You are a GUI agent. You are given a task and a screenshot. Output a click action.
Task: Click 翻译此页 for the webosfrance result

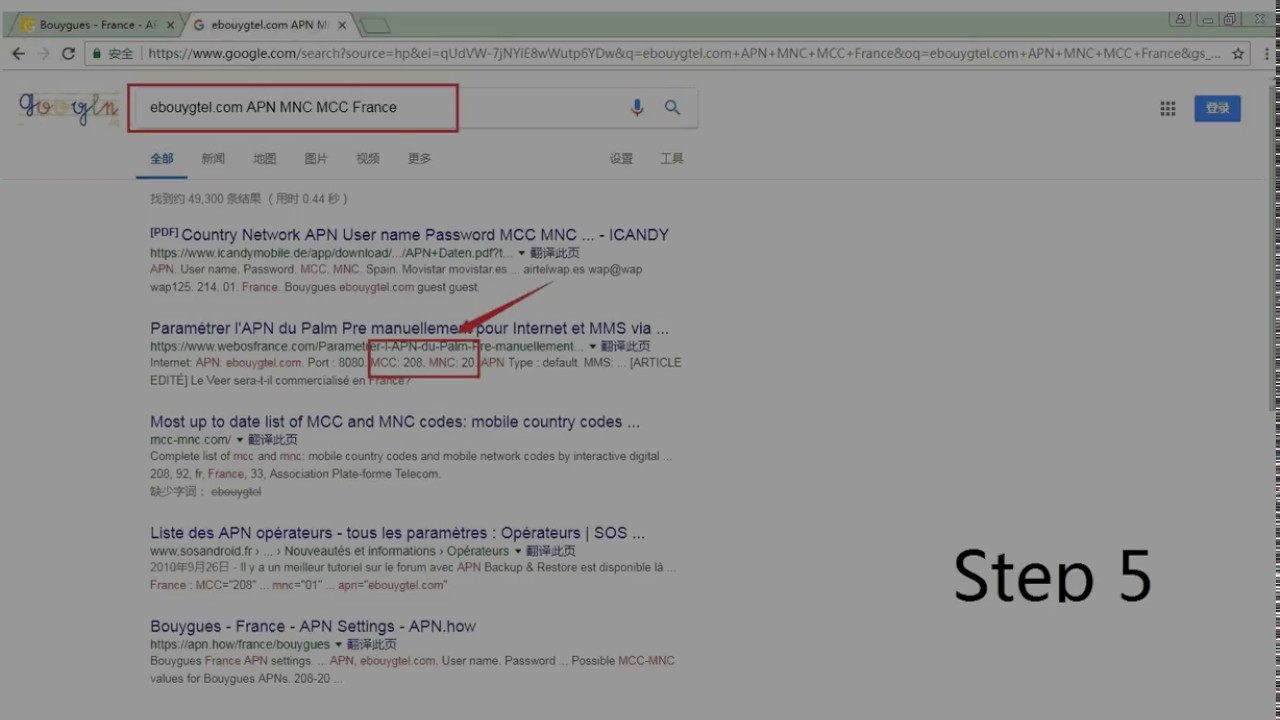tap(625, 346)
